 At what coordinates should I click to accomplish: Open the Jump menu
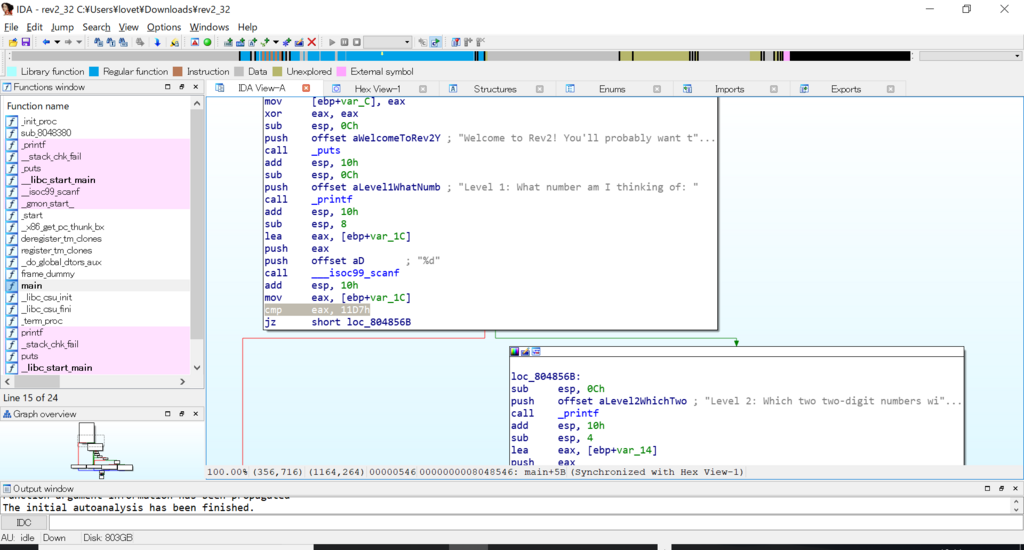click(62, 27)
